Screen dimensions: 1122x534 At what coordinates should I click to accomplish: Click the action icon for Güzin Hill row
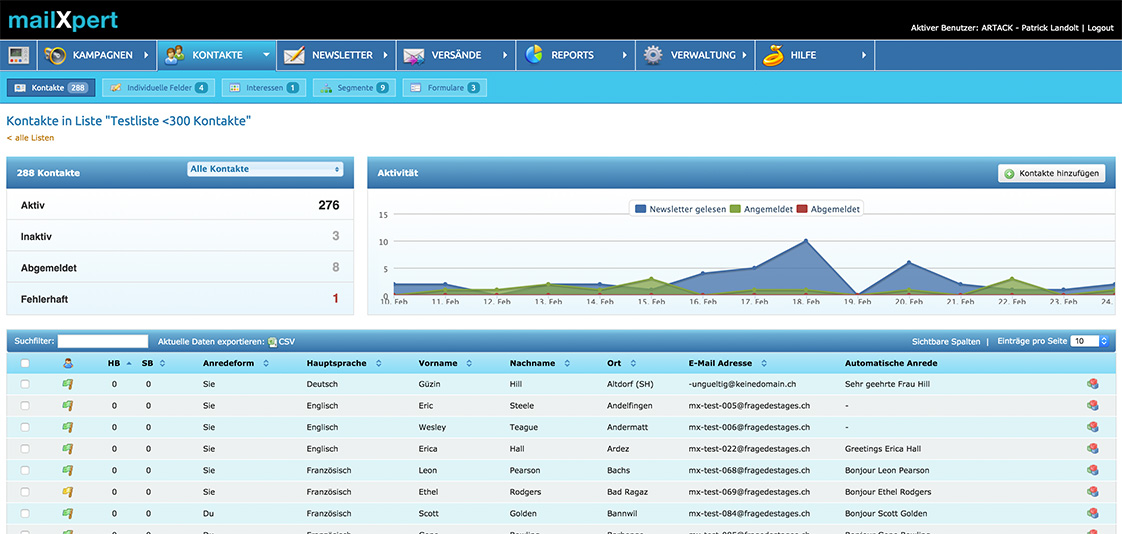pos(1092,384)
